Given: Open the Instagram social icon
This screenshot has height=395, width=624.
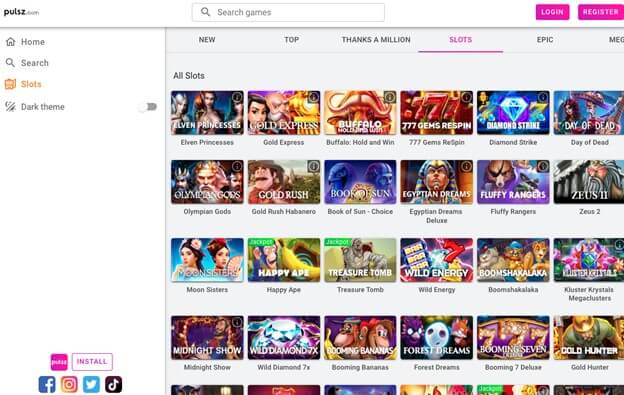Looking at the screenshot, I should pos(69,384).
